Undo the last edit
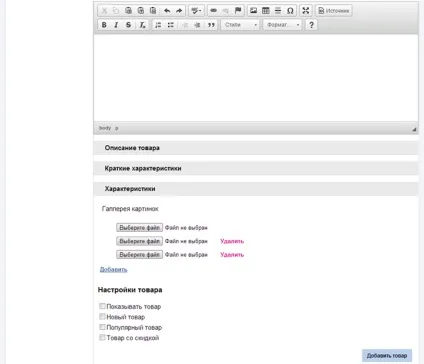 pos(167,11)
